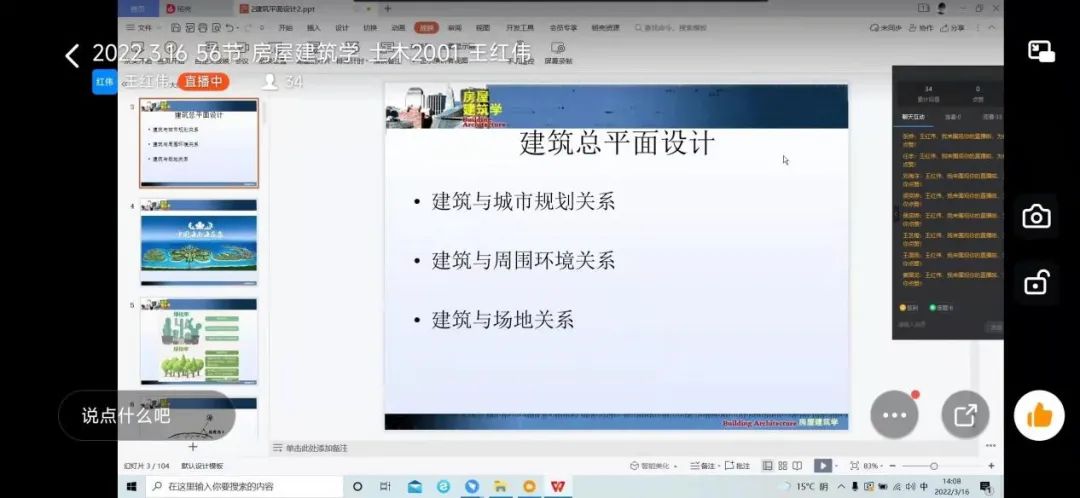
Task: Open the Windows Start menu
Action: point(131,486)
